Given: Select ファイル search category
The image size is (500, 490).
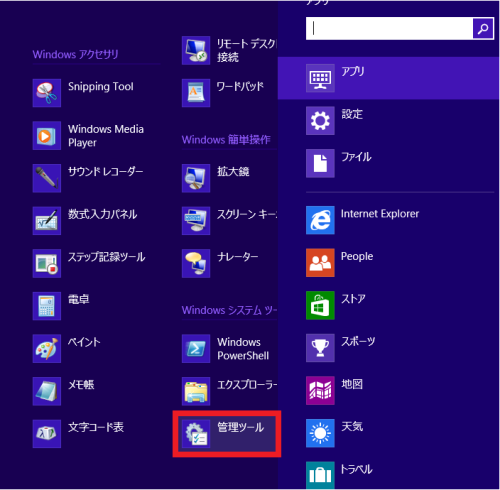Looking at the screenshot, I should 388,163.
